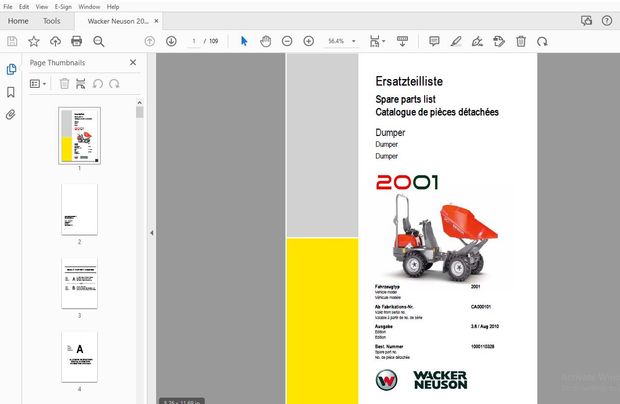Click the Save file icon
This screenshot has height=404, width=620.
[12, 41]
